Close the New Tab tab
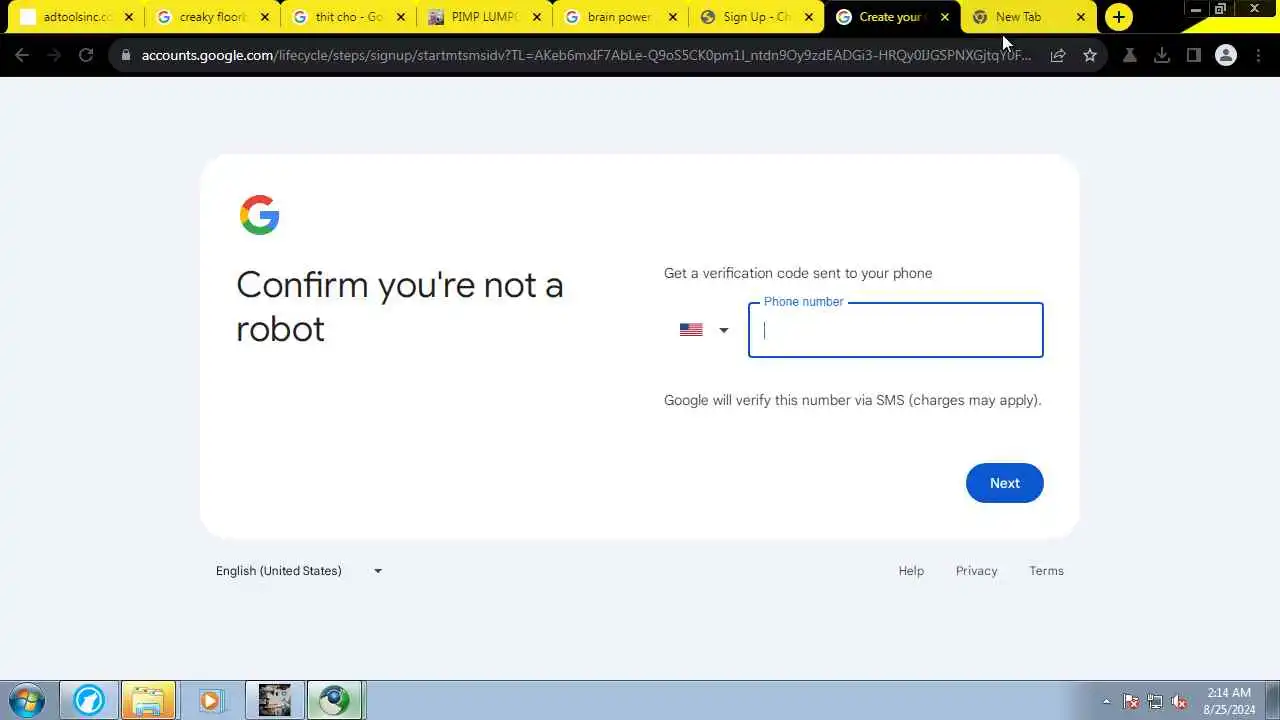This screenshot has width=1280, height=720. (x=1080, y=17)
